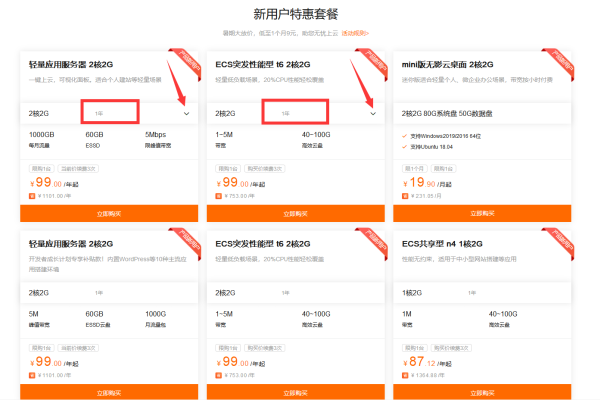The image size is (600, 400).
Task: Open the 1年 duration selector in top 轻量应用服务器 card
Action: pos(110,113)
